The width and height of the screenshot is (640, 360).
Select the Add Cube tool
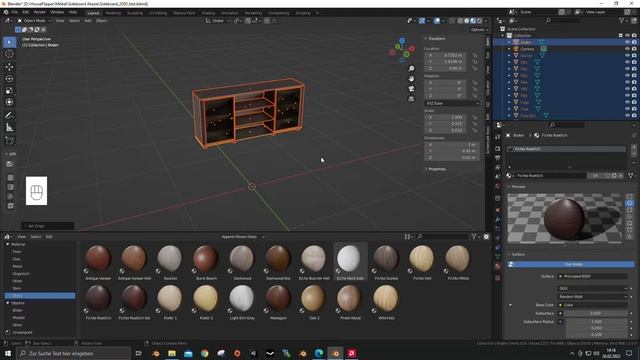(x=9, y=140)
